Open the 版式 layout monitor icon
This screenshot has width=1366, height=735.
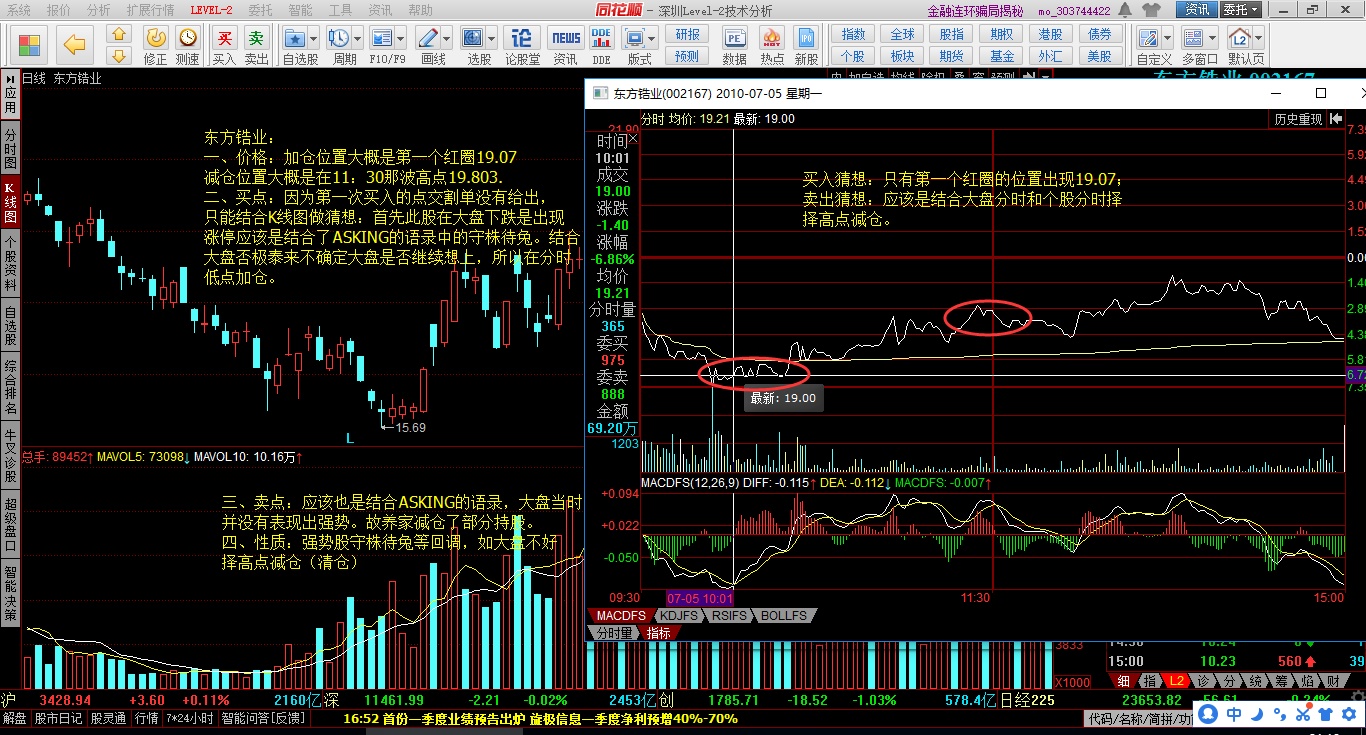[634, 38]
